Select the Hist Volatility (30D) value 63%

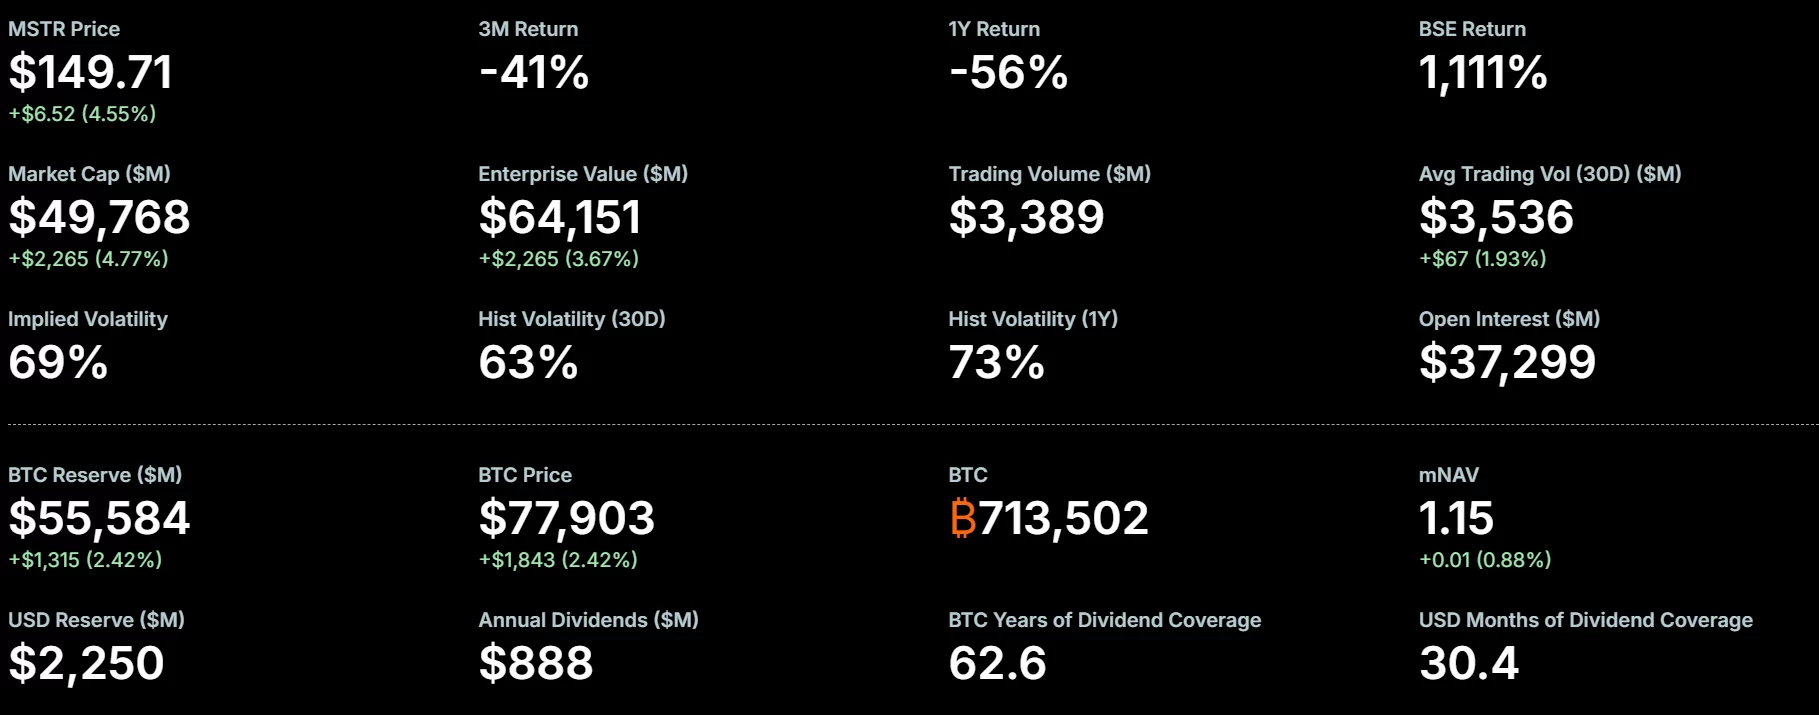click(528, 362)
